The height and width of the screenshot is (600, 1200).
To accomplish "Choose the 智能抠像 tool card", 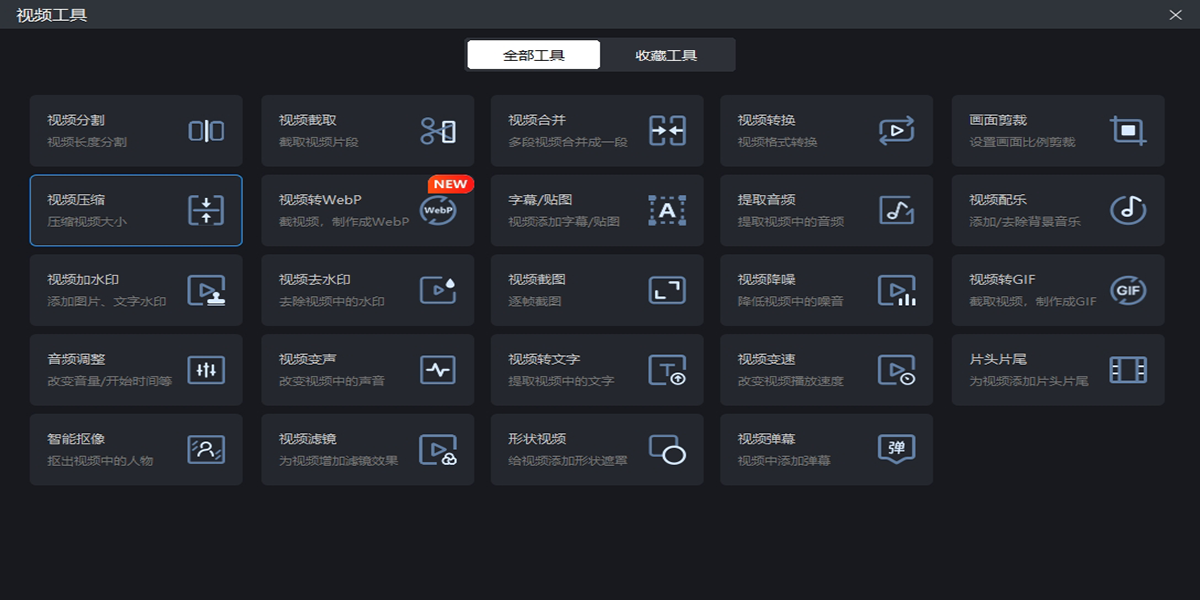I will [x=136, y=449].
